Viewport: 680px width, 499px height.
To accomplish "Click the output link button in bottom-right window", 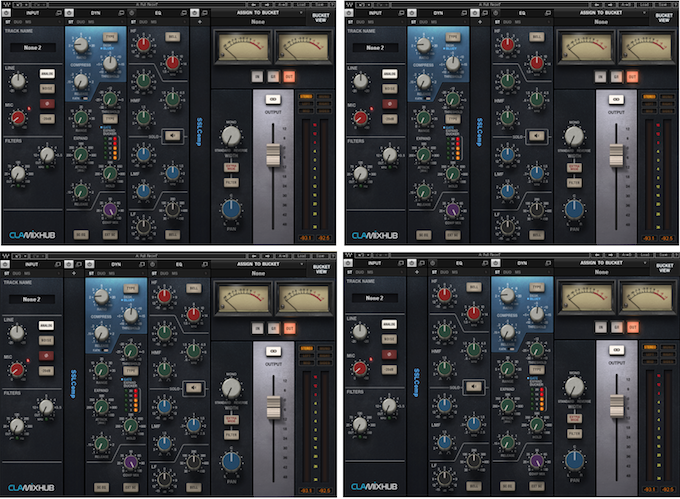I will point(617,350).
